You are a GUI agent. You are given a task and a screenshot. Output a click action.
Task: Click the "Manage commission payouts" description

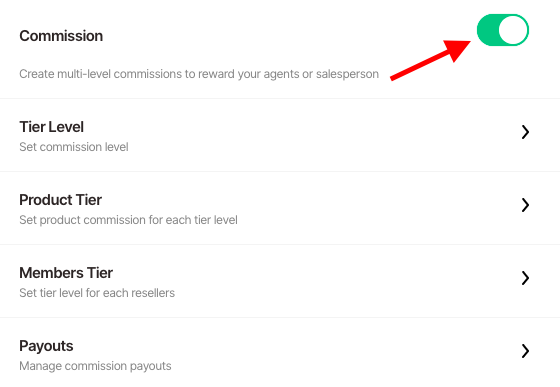tap(95, 366)
